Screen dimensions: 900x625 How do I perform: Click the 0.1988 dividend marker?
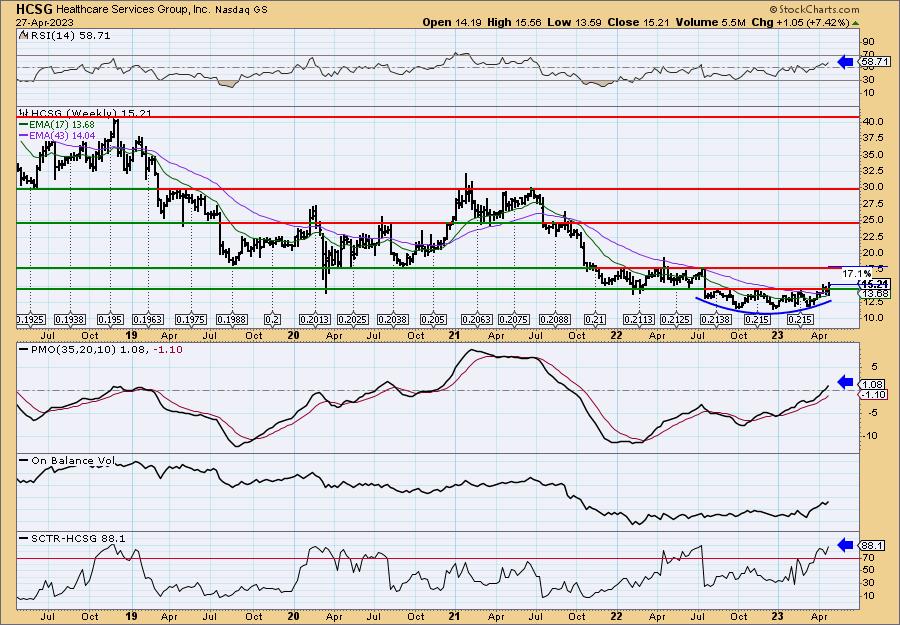pyautogui.click(x=231, y=319)
